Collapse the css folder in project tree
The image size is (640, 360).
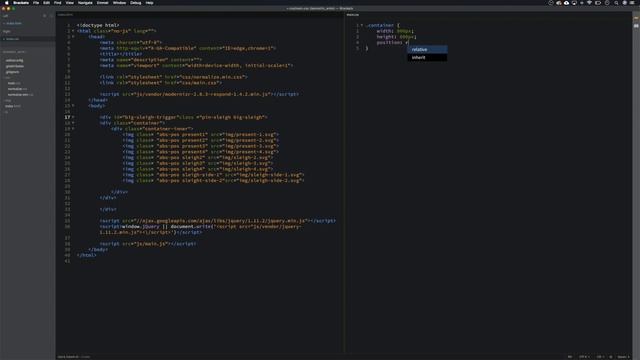pyautogui.click(x=7, y=78)
